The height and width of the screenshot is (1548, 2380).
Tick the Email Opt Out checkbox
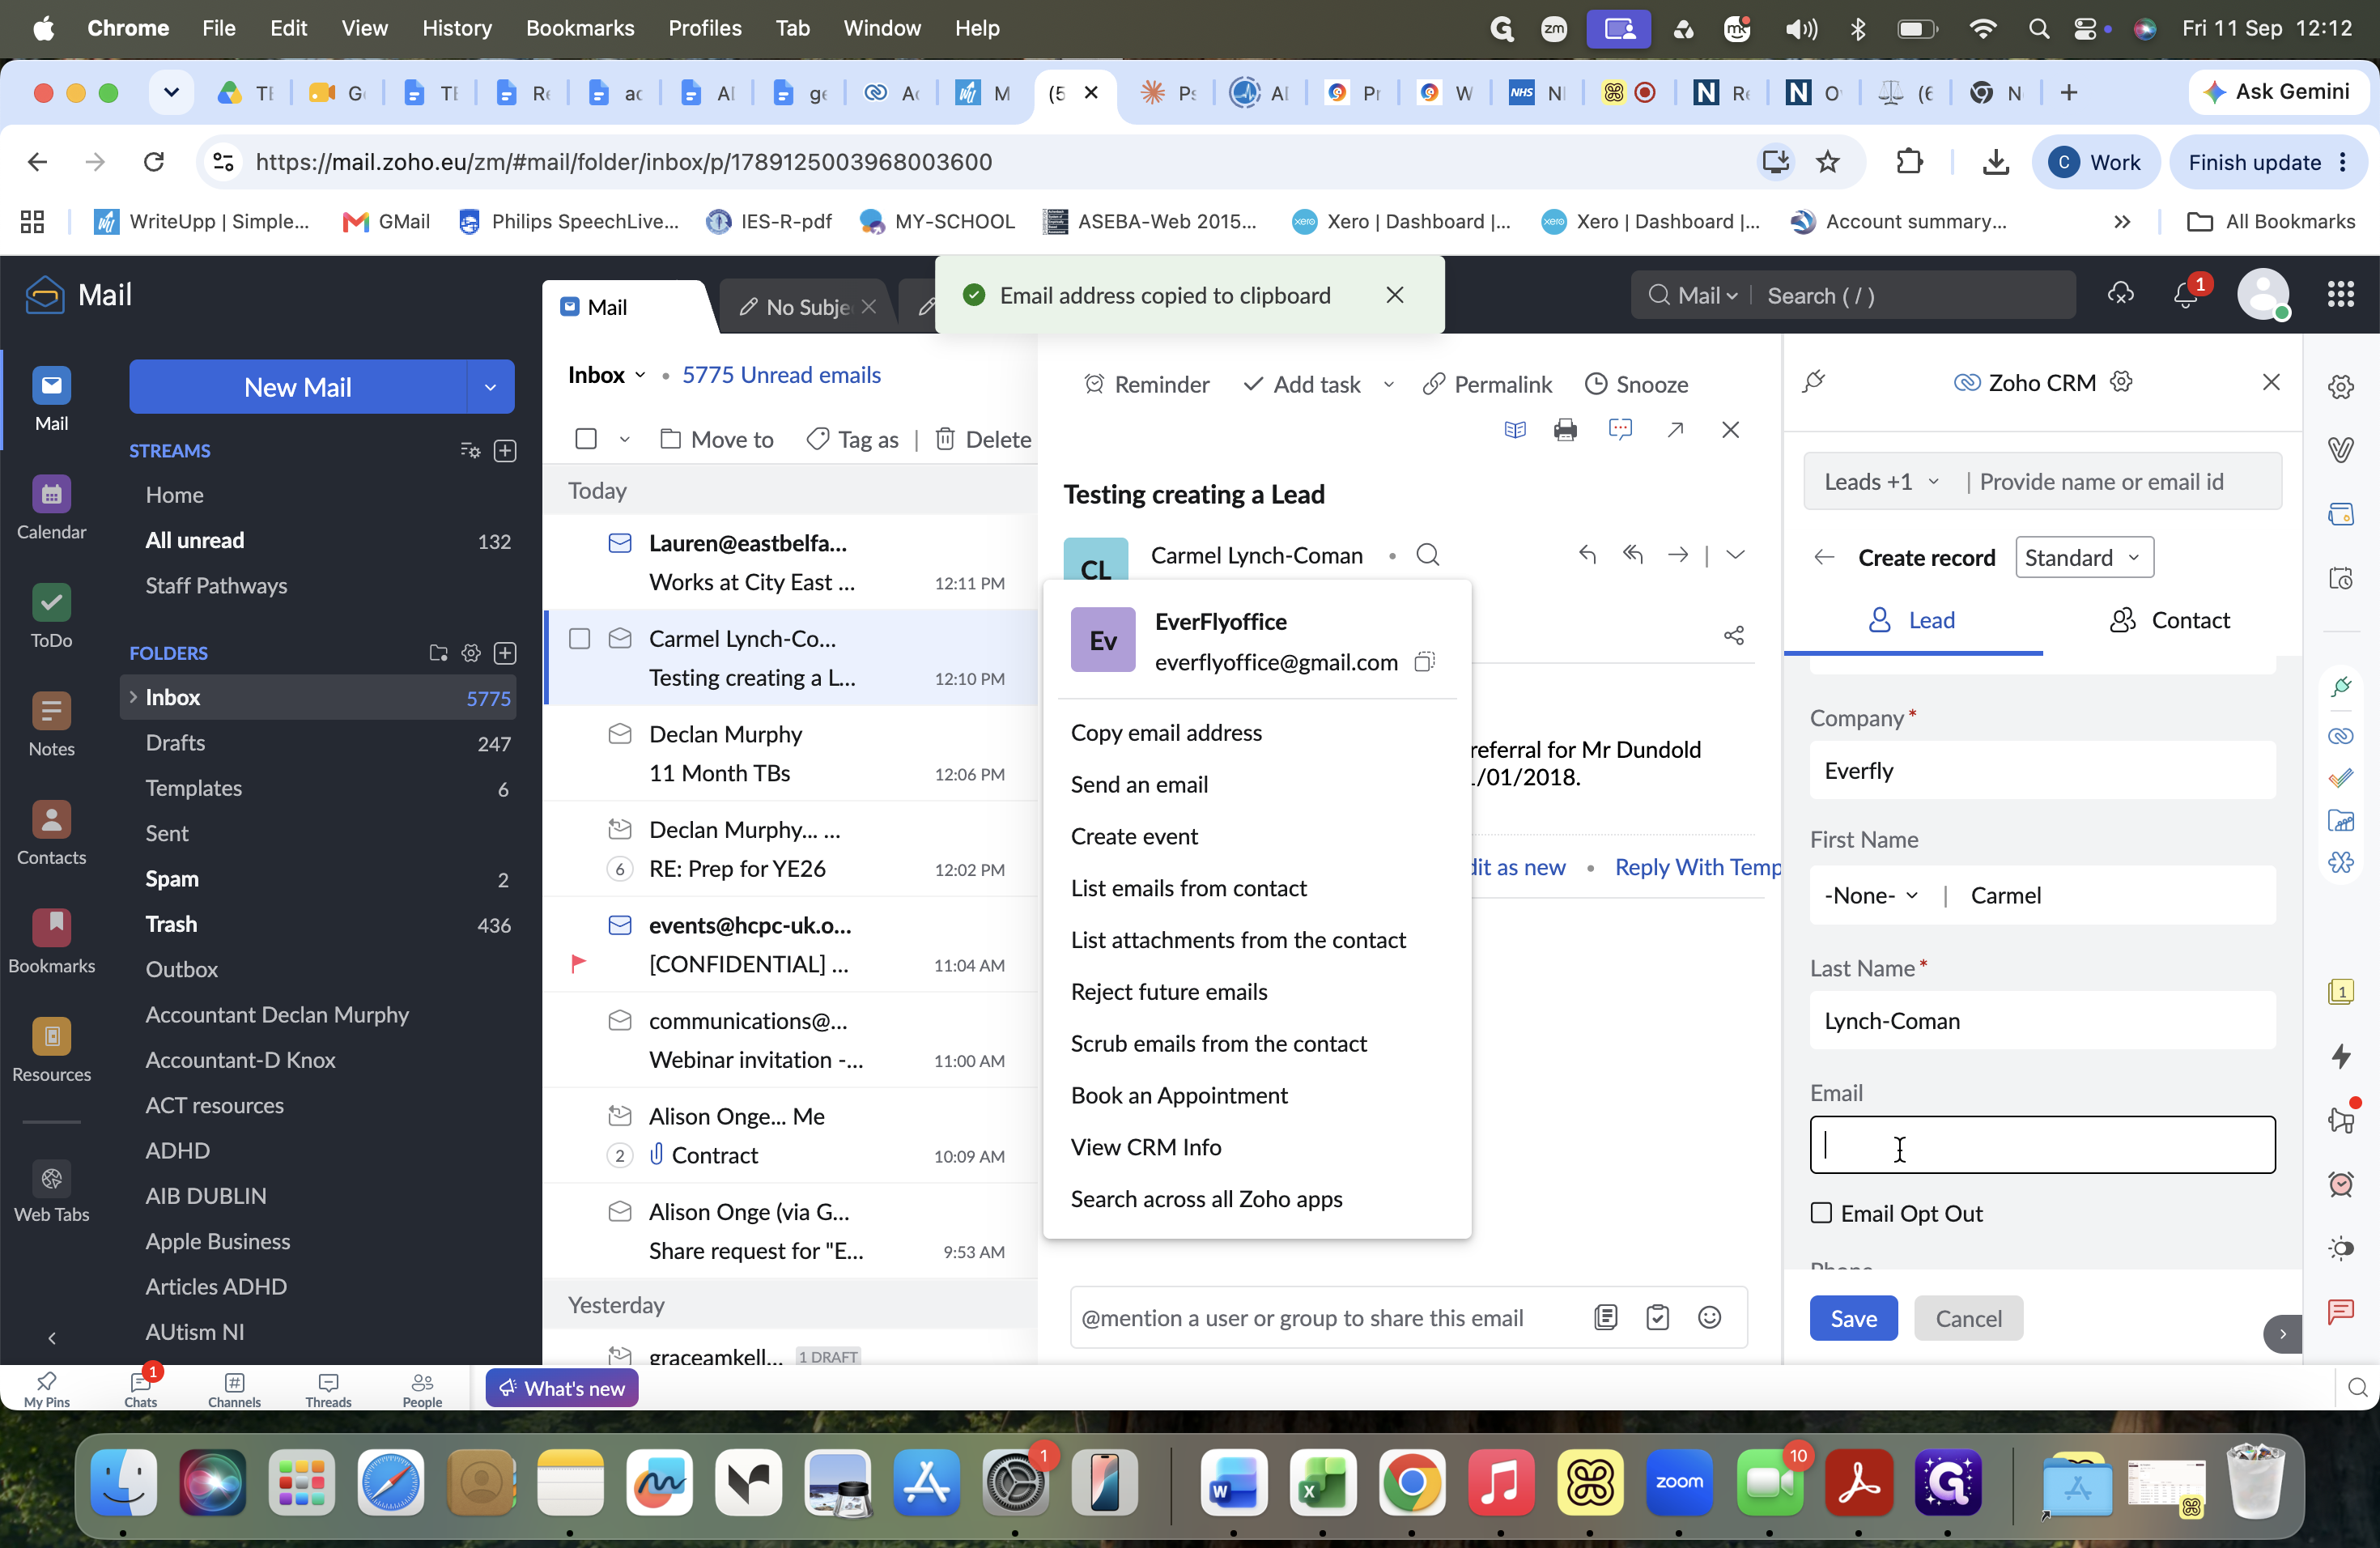[x=1821, y=1213]
